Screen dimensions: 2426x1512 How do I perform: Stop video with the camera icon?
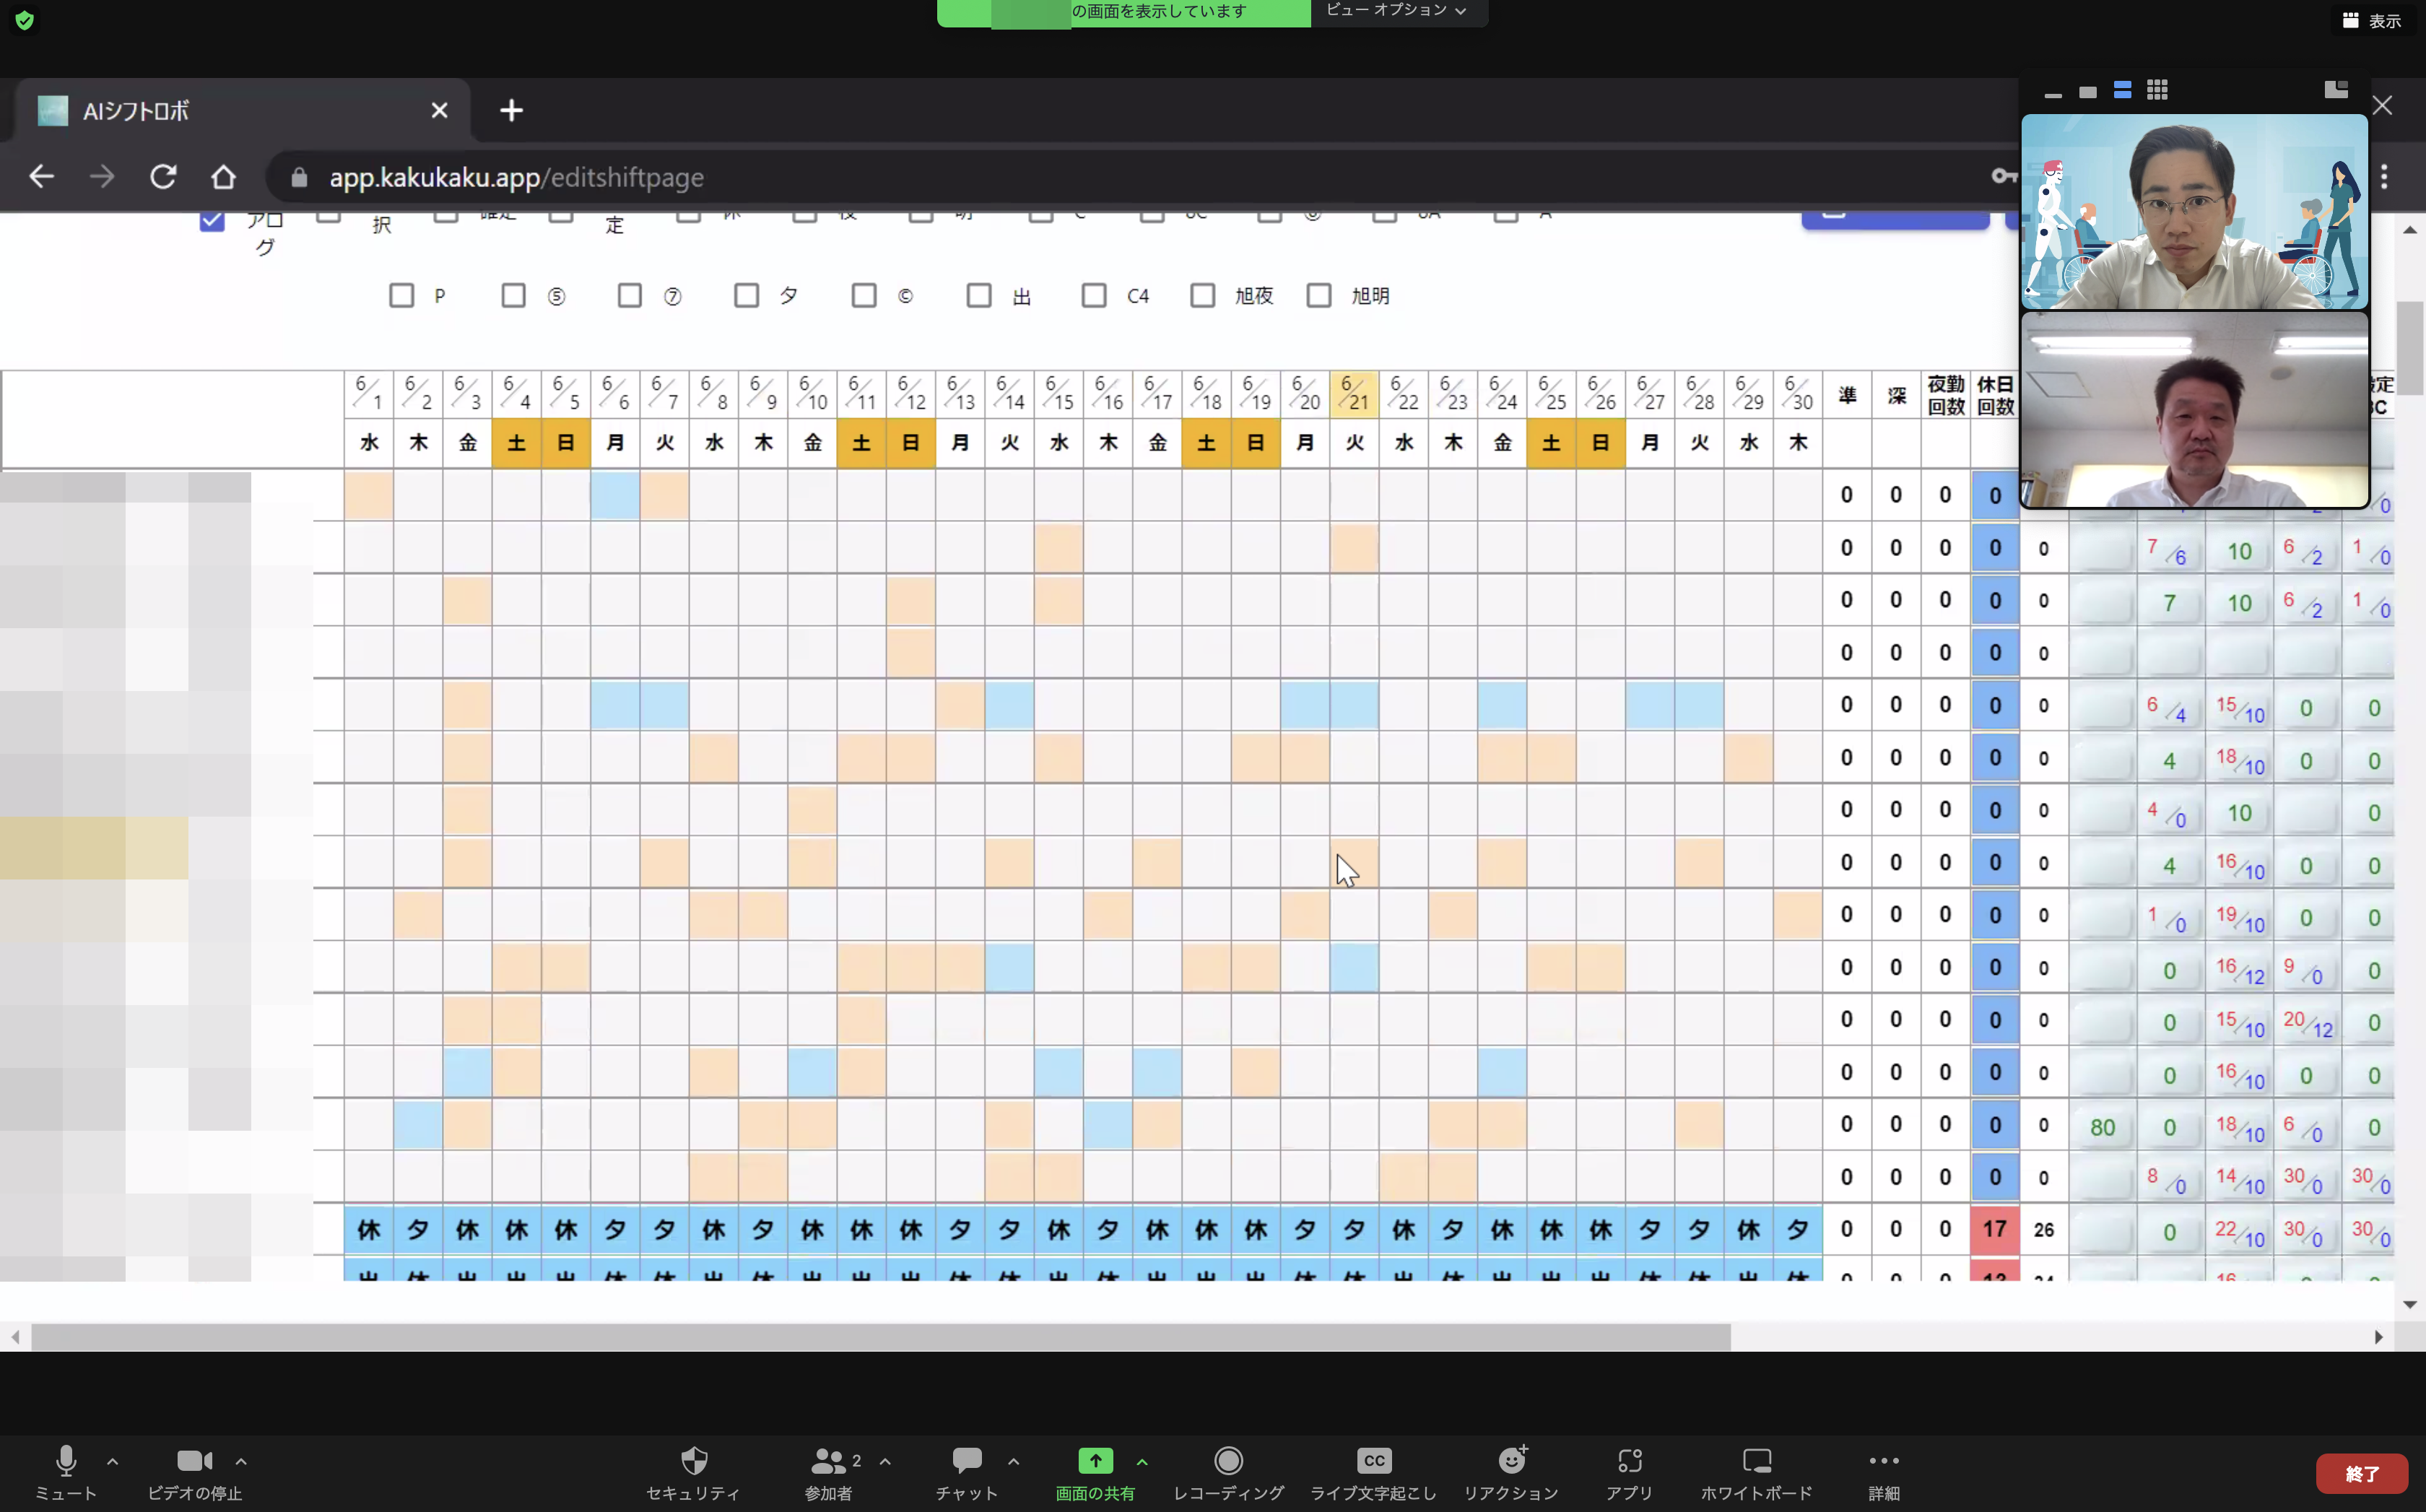point(194,1461)
